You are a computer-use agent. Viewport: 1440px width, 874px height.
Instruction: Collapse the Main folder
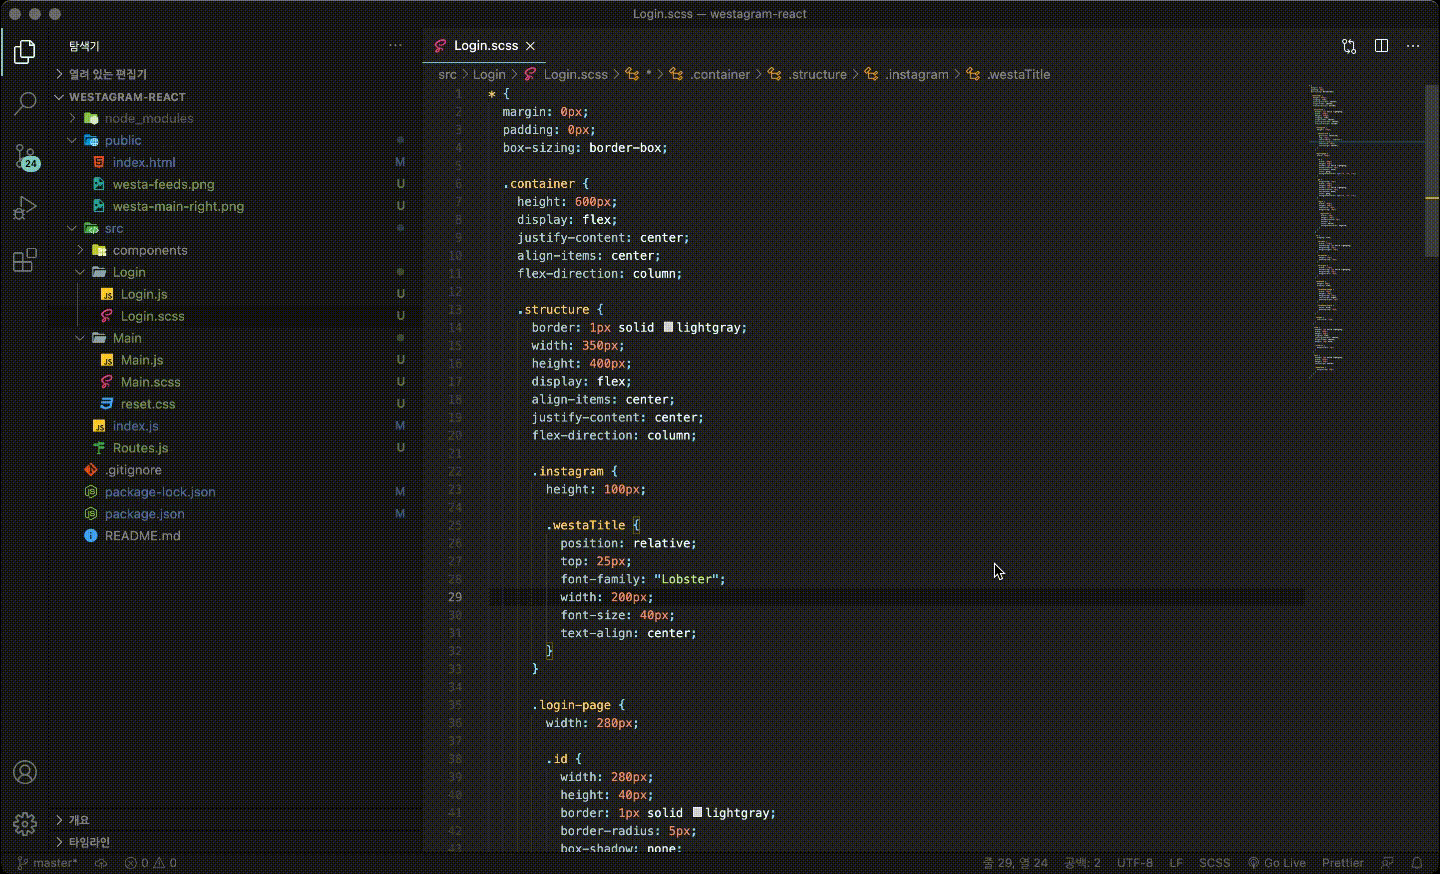[x=235, y=338]
